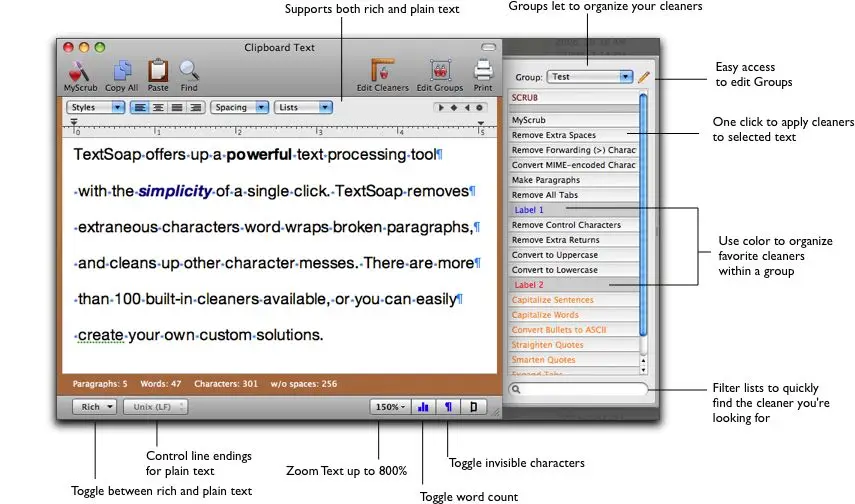Apply the MyScrub cleaner in list

tap(574, 120)
